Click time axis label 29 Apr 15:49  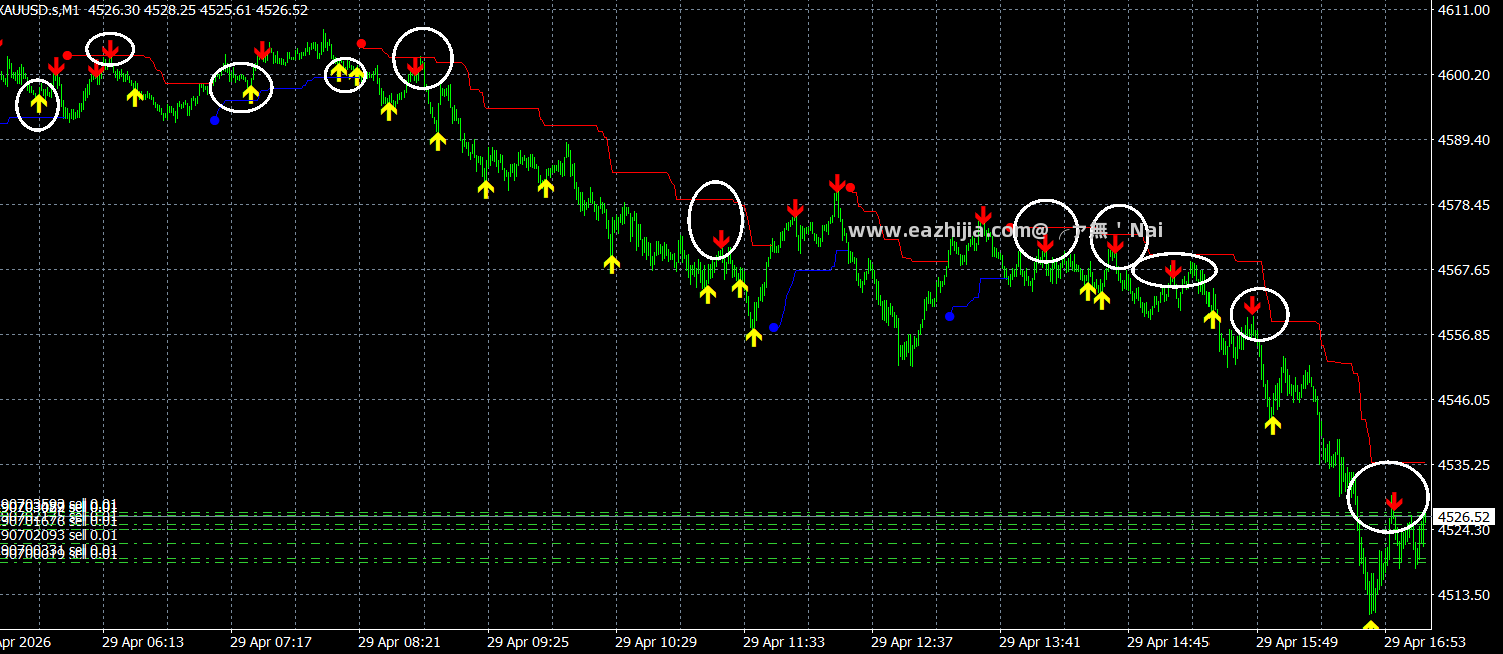tap(1295, 642)
